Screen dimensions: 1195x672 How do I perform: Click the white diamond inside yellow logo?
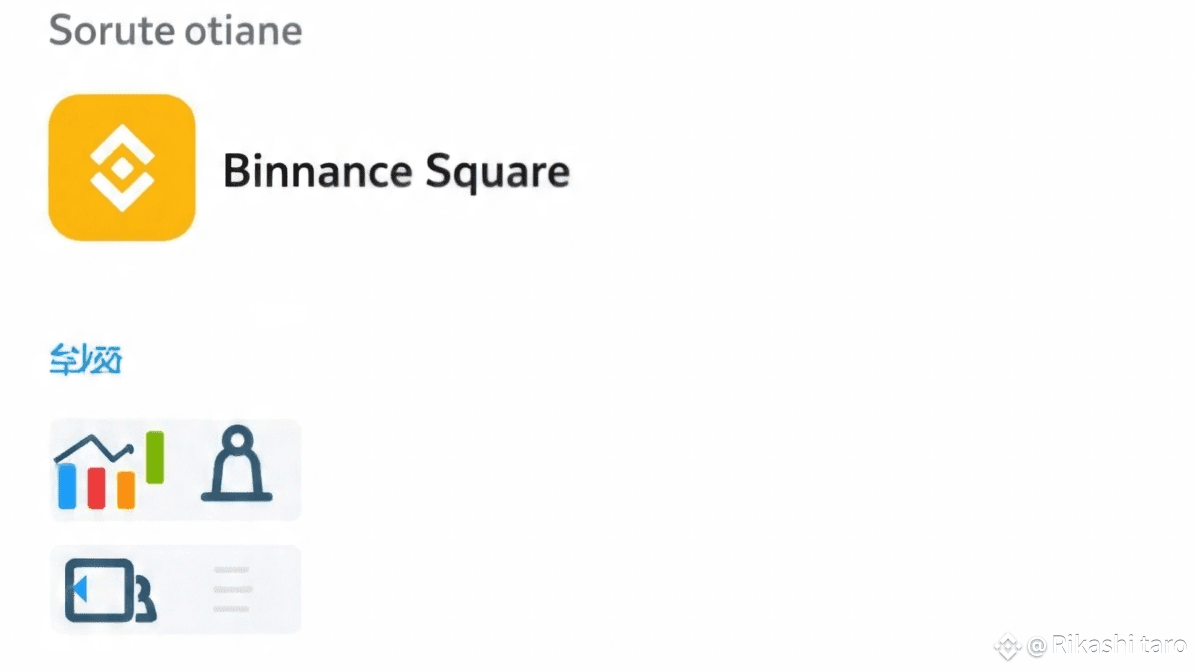click(x=122, y=168)
